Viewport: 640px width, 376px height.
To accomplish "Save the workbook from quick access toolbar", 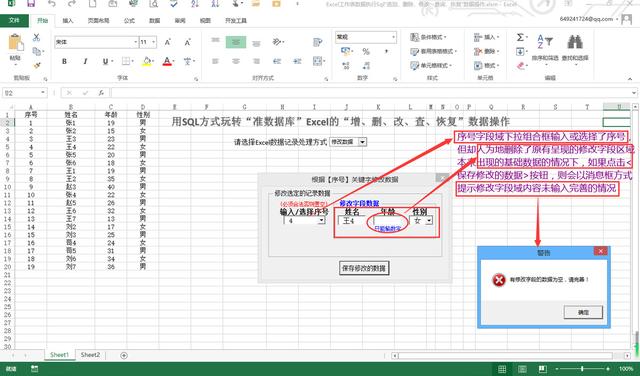I will [31, 4].
